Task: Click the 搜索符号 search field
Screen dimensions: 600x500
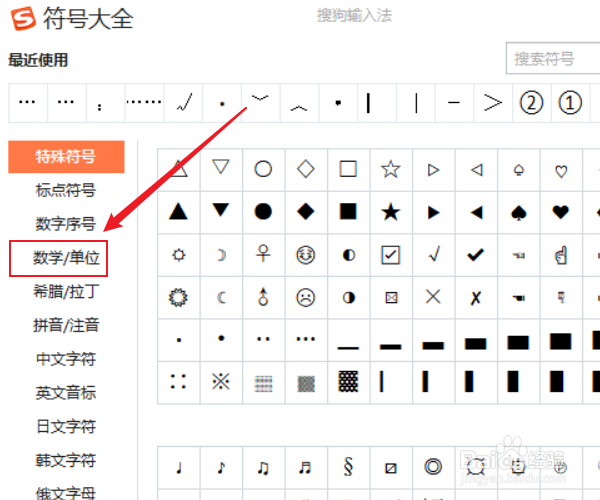Action: 553,58
